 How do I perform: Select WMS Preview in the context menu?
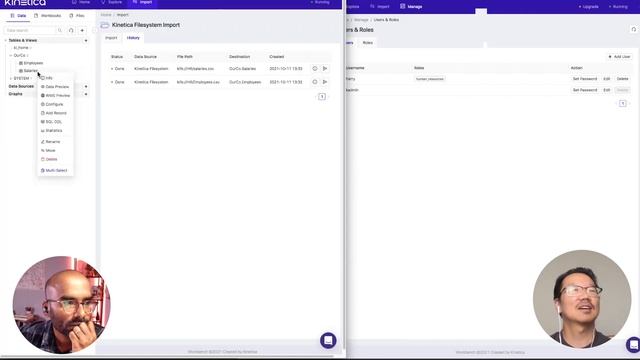[x=56, y=96]
